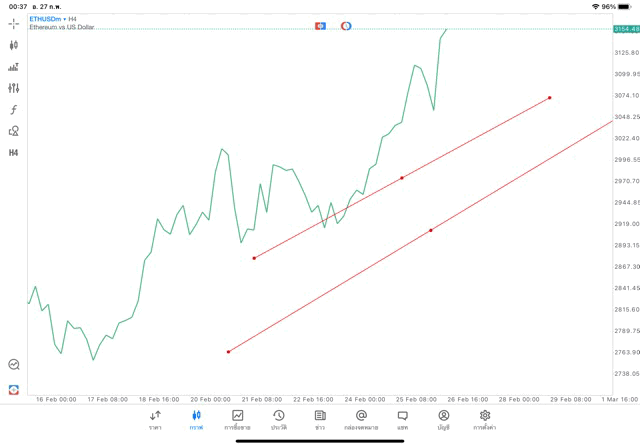Go to the ข่าว (News) tab

(320, 420)
